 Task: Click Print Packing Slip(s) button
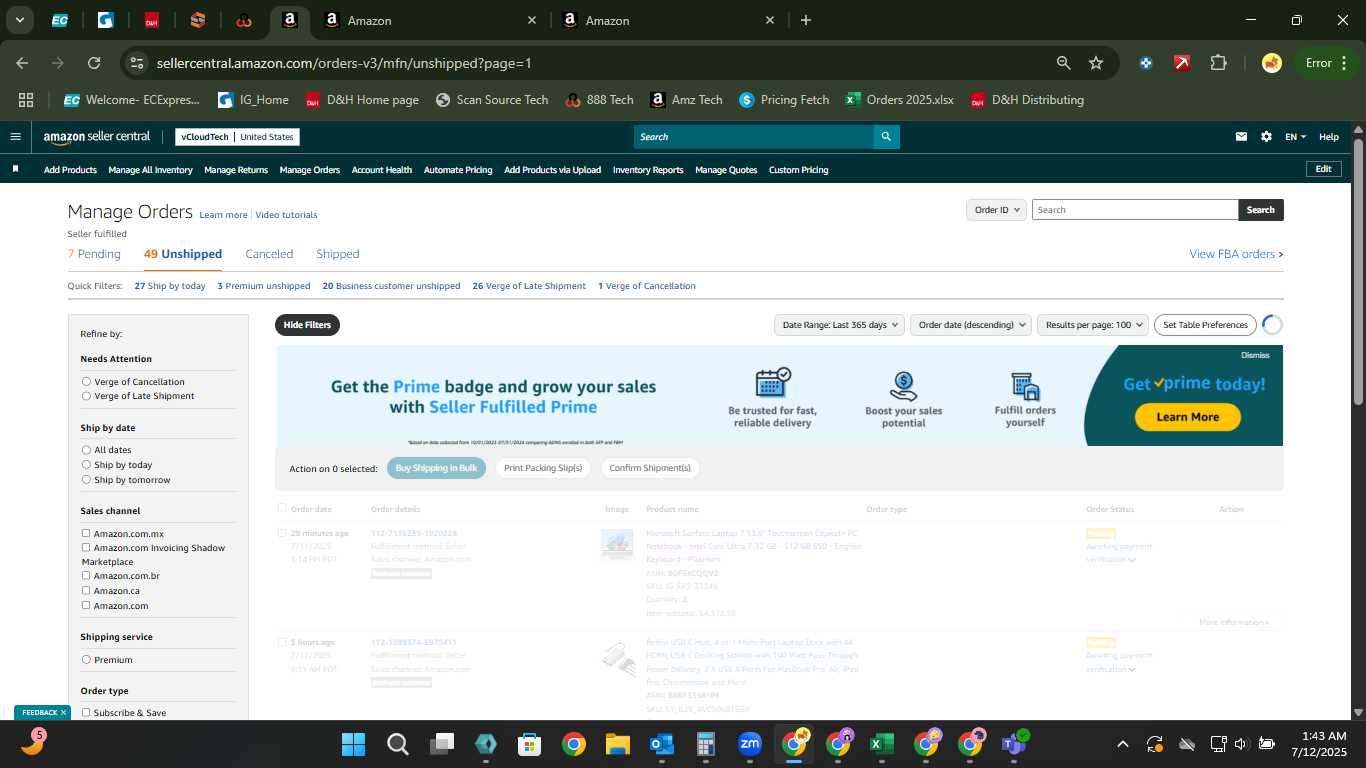click(543, 468)
